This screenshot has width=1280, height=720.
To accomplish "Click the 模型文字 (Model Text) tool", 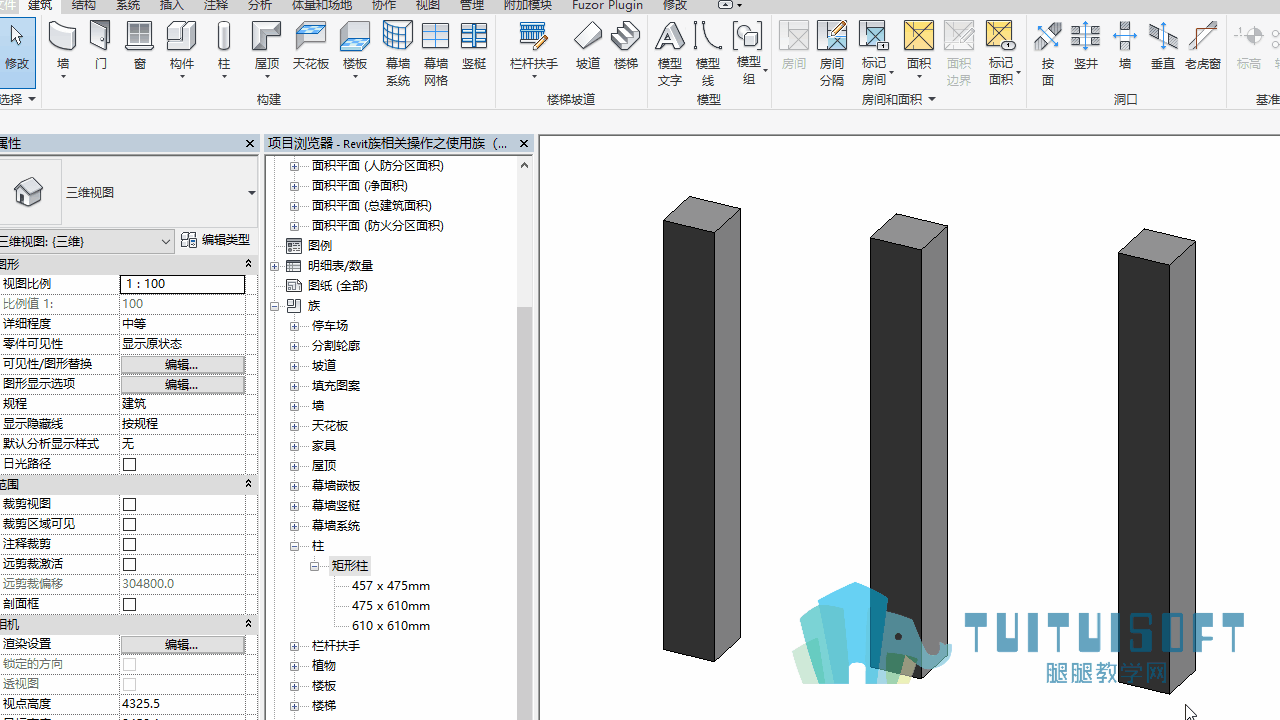I will (670, 55).
